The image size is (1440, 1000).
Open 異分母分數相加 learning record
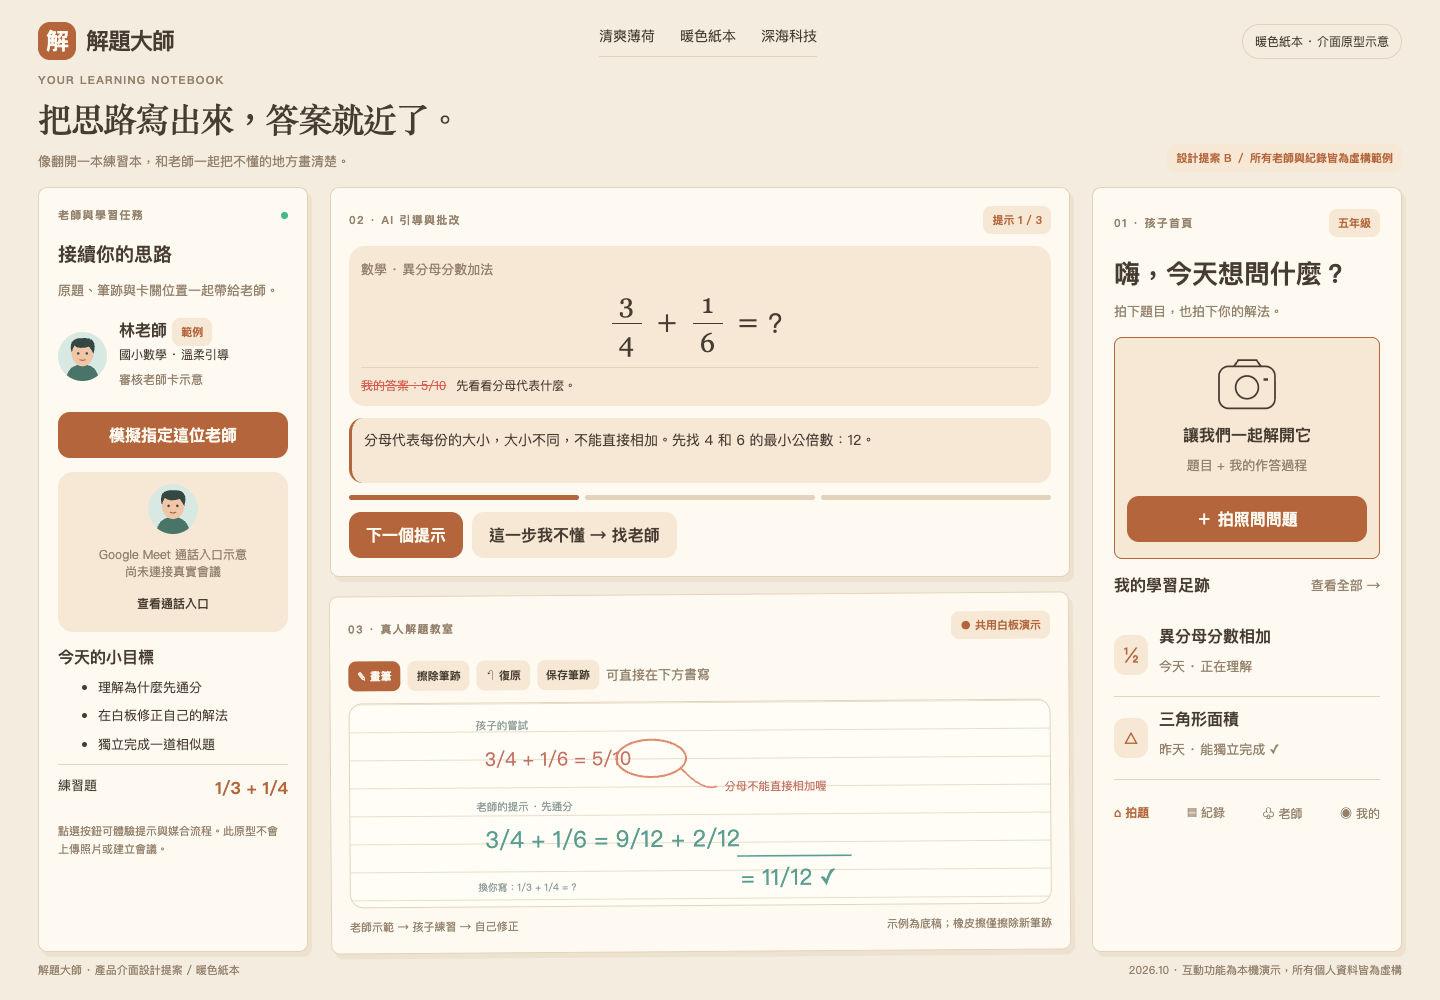click(x=1247, y=651)
